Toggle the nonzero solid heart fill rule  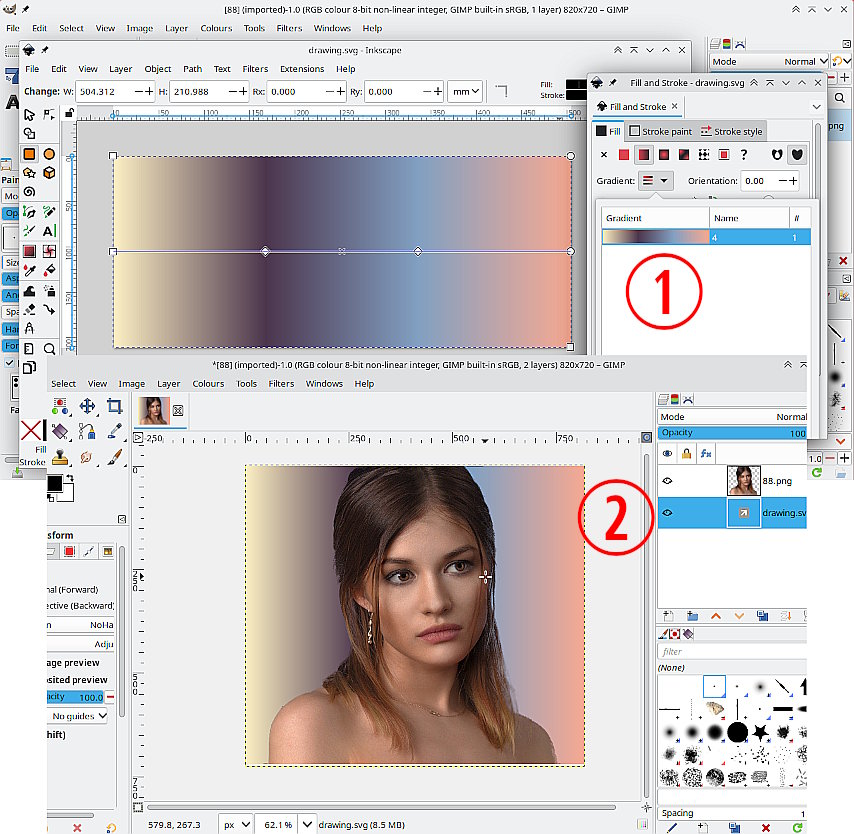797,155
